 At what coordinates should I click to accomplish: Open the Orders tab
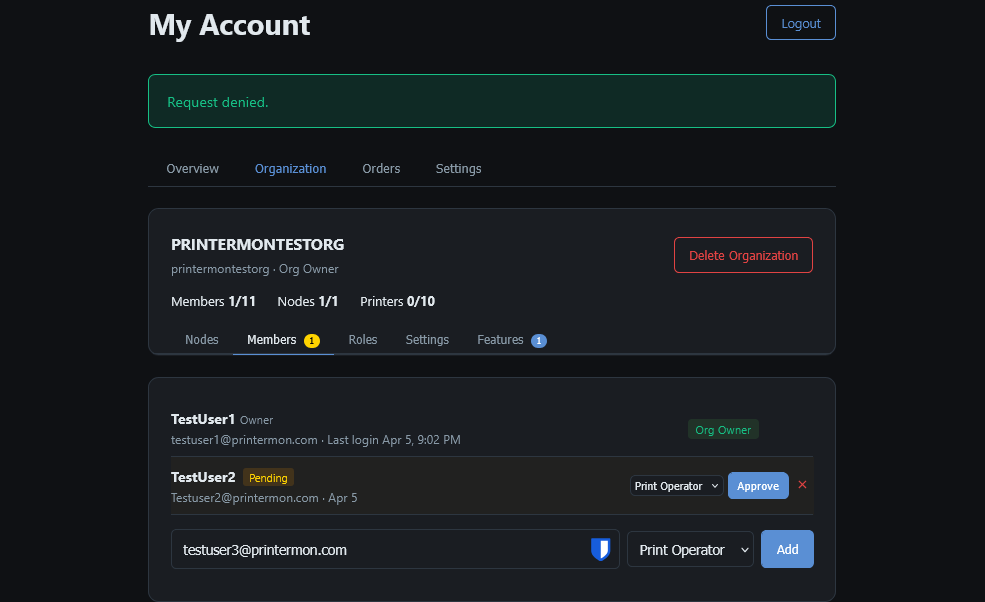pyautogui.click(x=381, y=168)
